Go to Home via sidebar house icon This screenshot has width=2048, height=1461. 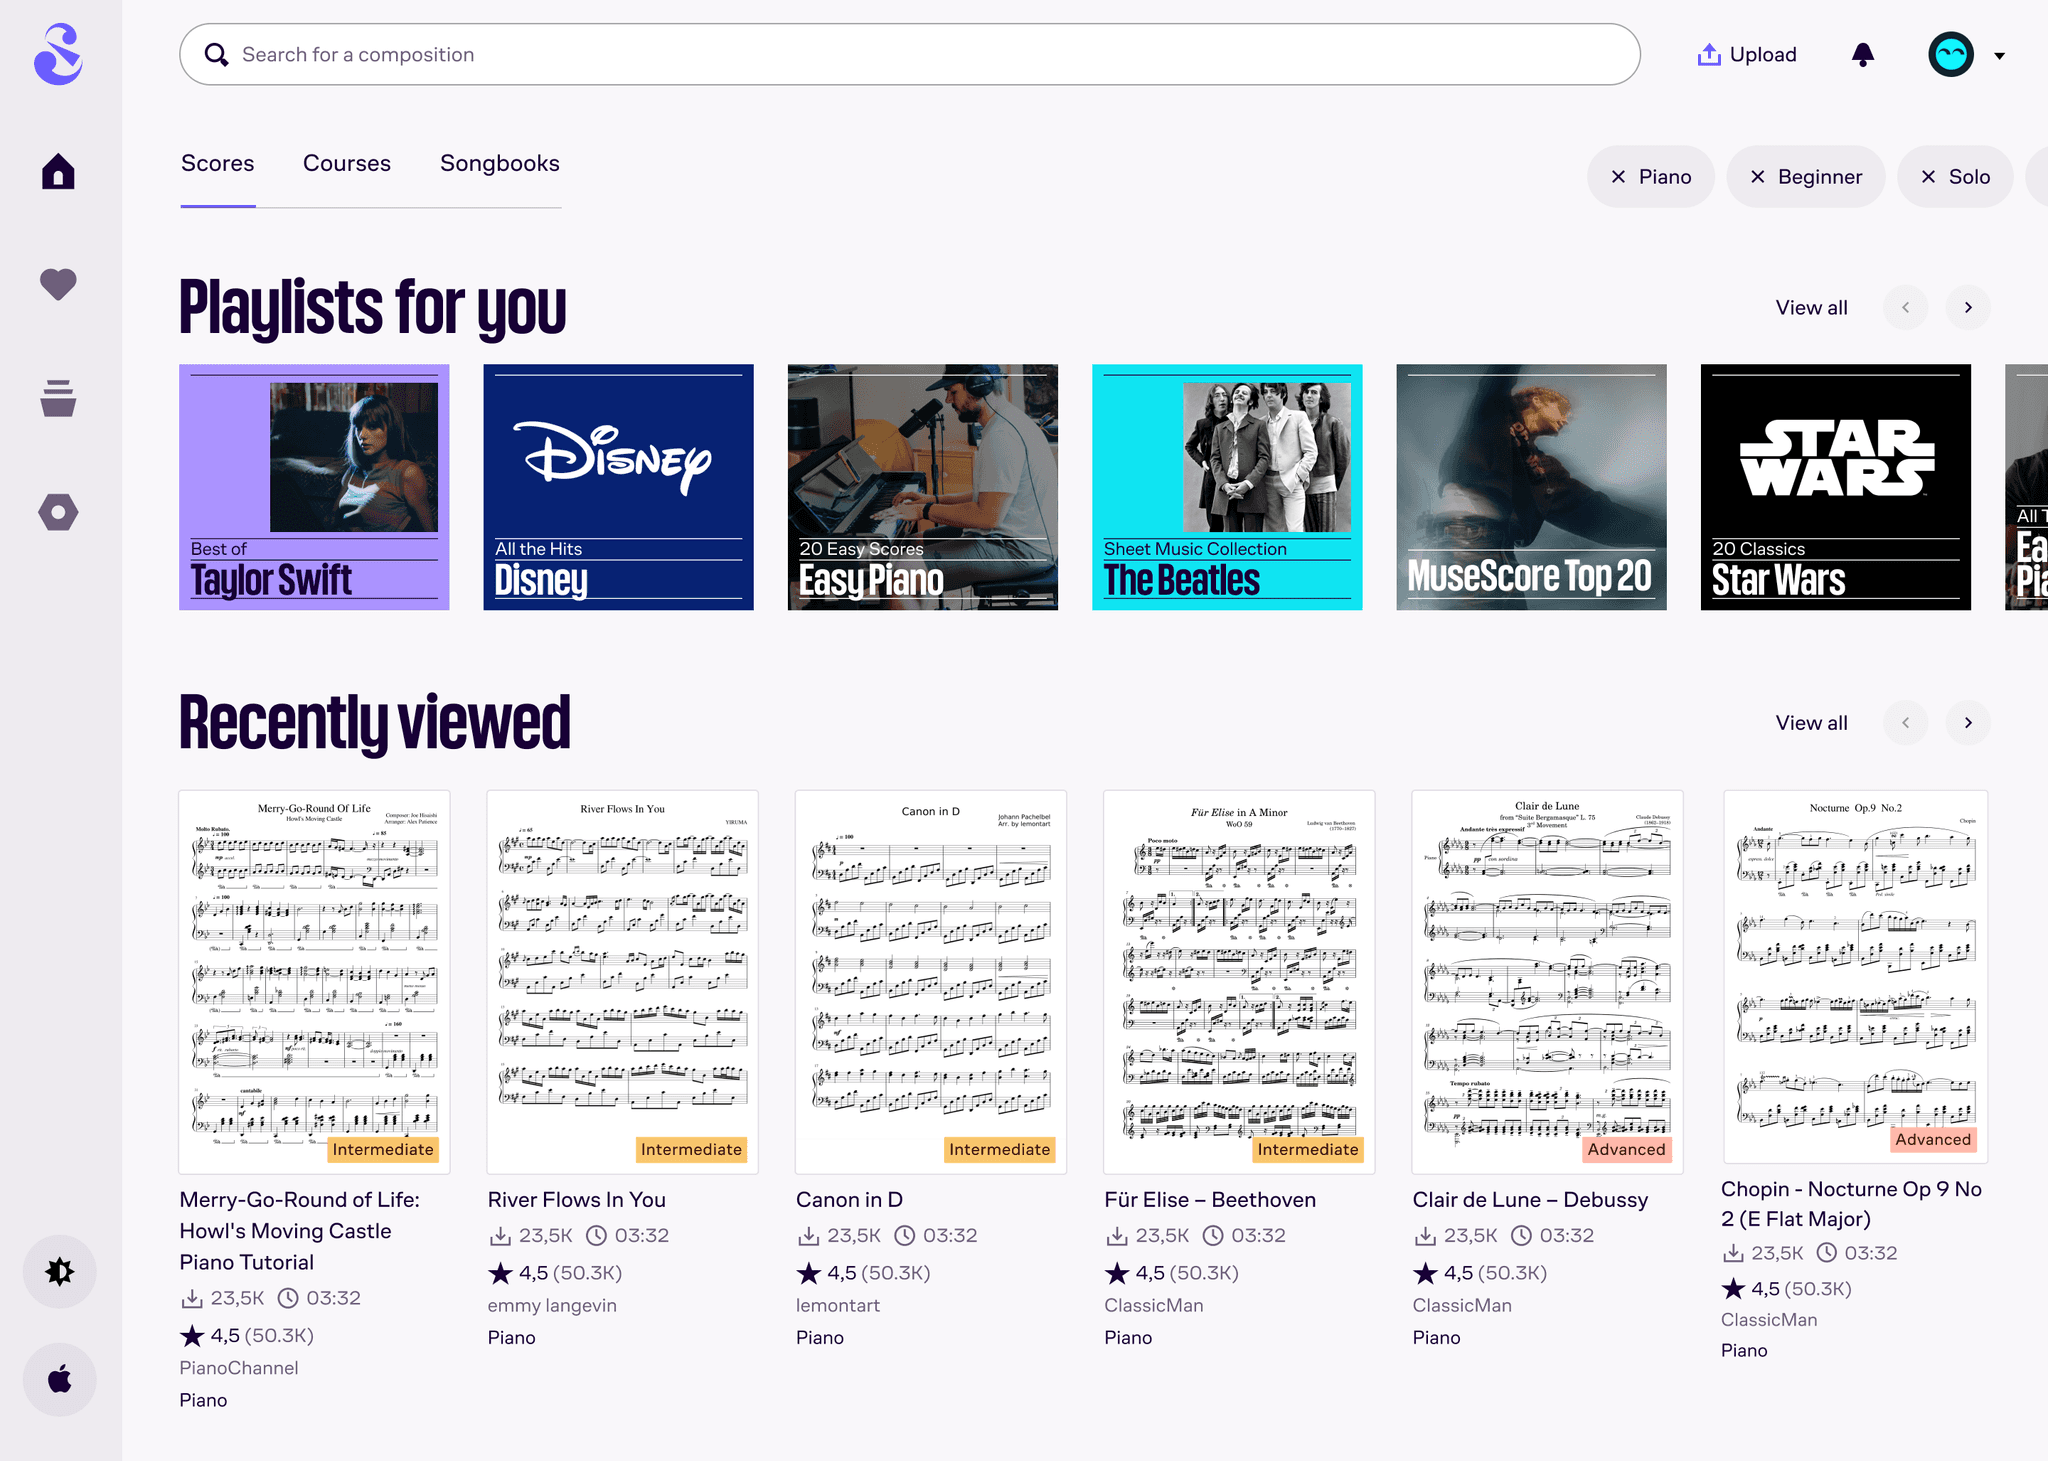(x=59, y=171)
